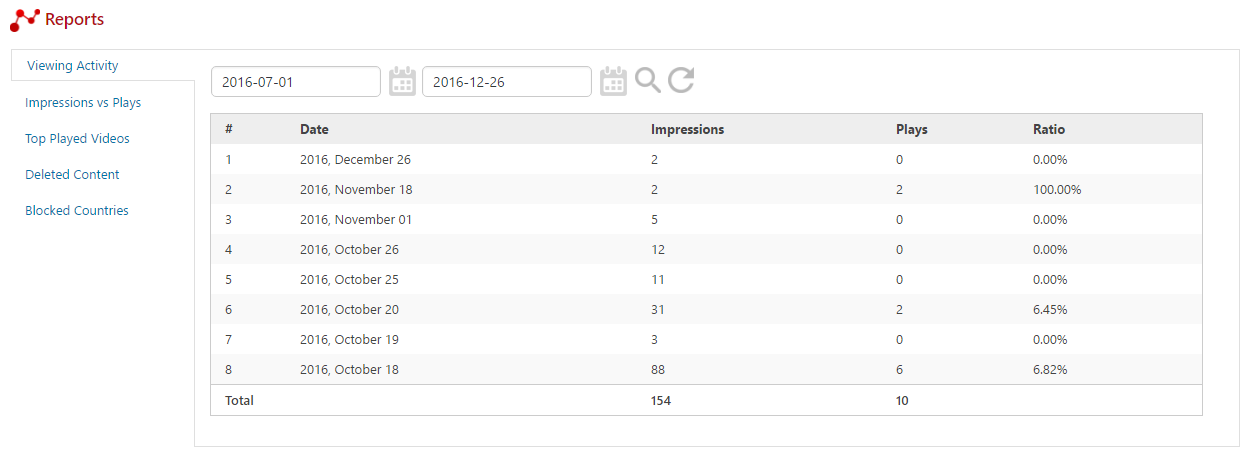The height and width of the screenshot is (469, 1255).
Task: Click the red Reports logo icon
Action: [x=24, y=19]
